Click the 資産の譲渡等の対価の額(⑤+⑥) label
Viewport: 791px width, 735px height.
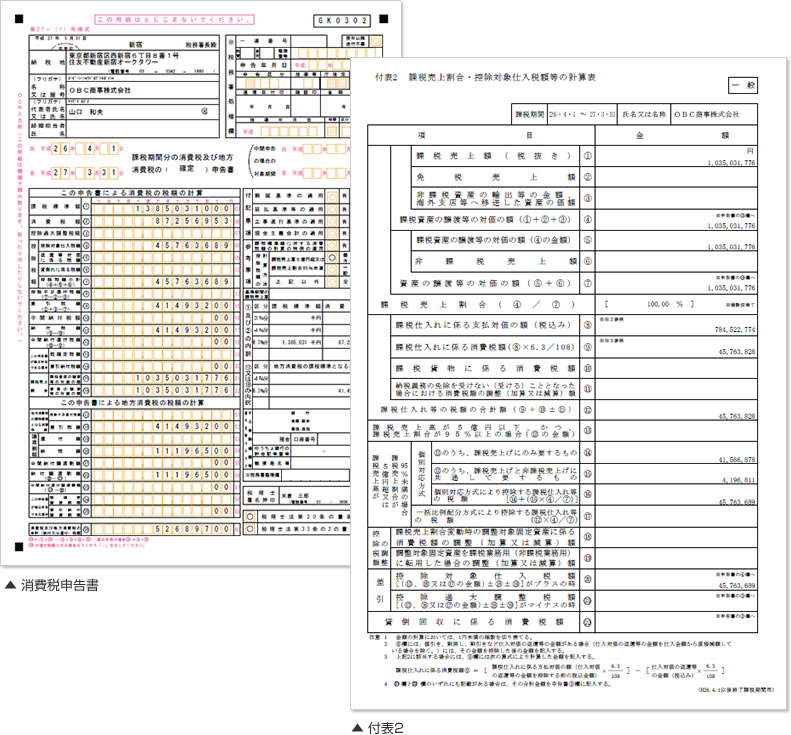485,284
